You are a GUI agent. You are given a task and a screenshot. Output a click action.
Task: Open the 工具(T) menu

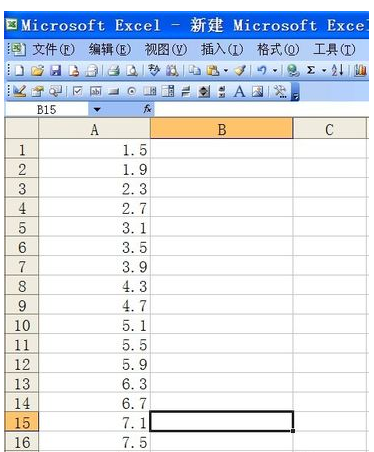(334, 50)
